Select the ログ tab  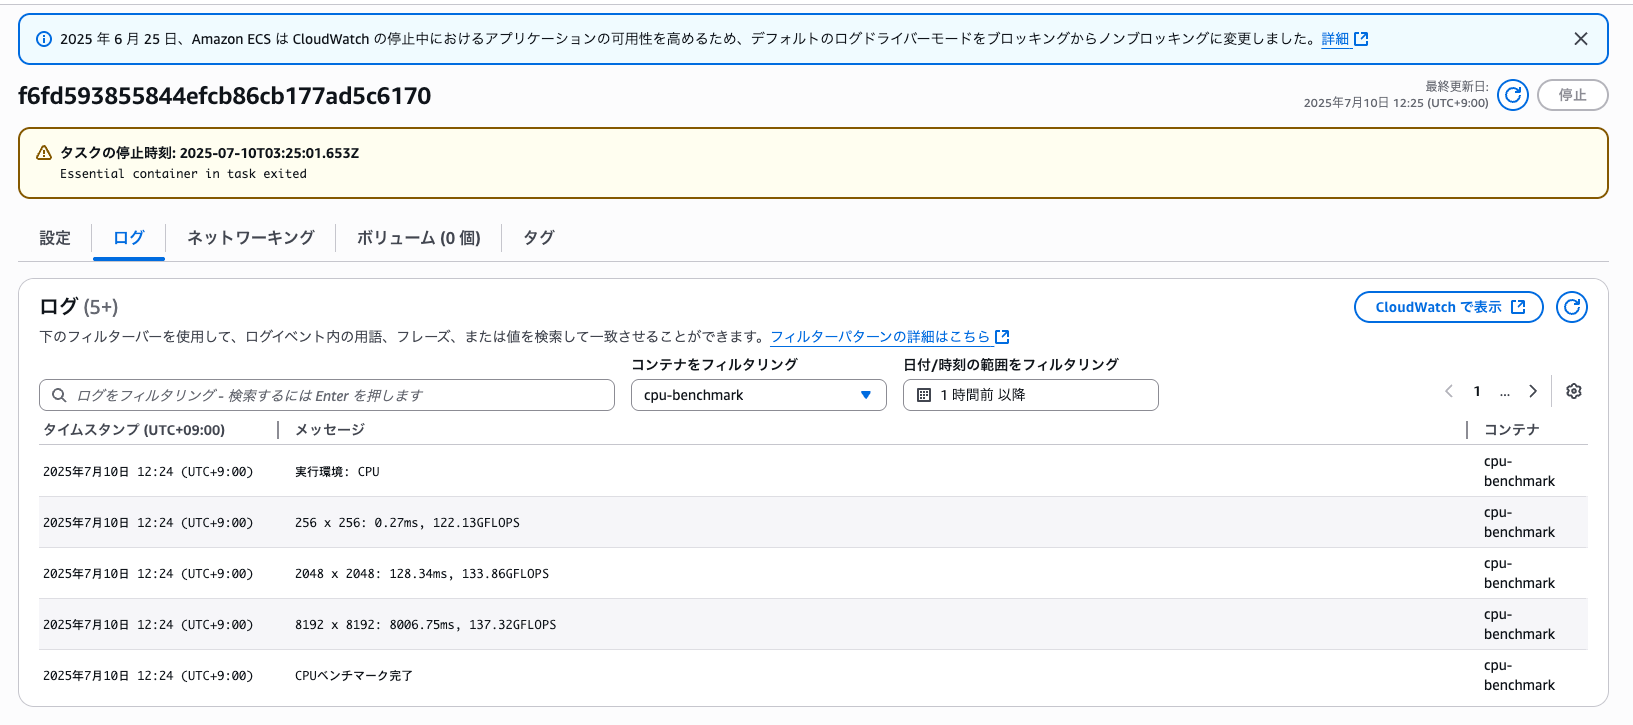coord(129,238)
